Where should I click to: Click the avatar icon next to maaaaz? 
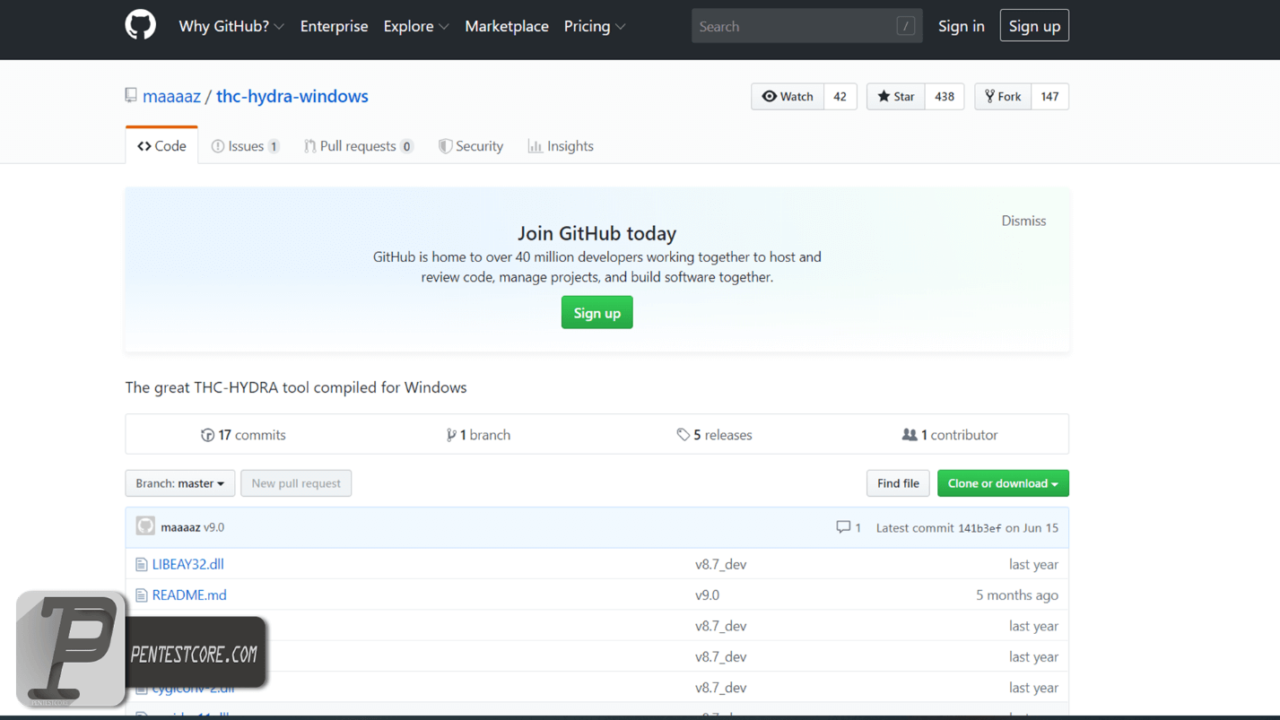point(145,527)
